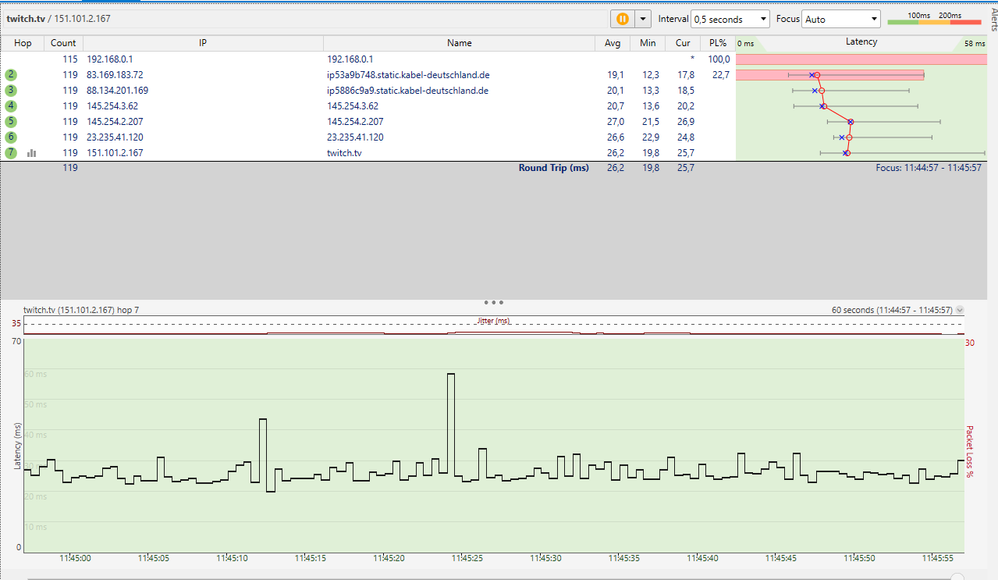The image size is (998, 580).
Task: Select IP 145.254.2.207 in IP column
Action: point(115,122)
